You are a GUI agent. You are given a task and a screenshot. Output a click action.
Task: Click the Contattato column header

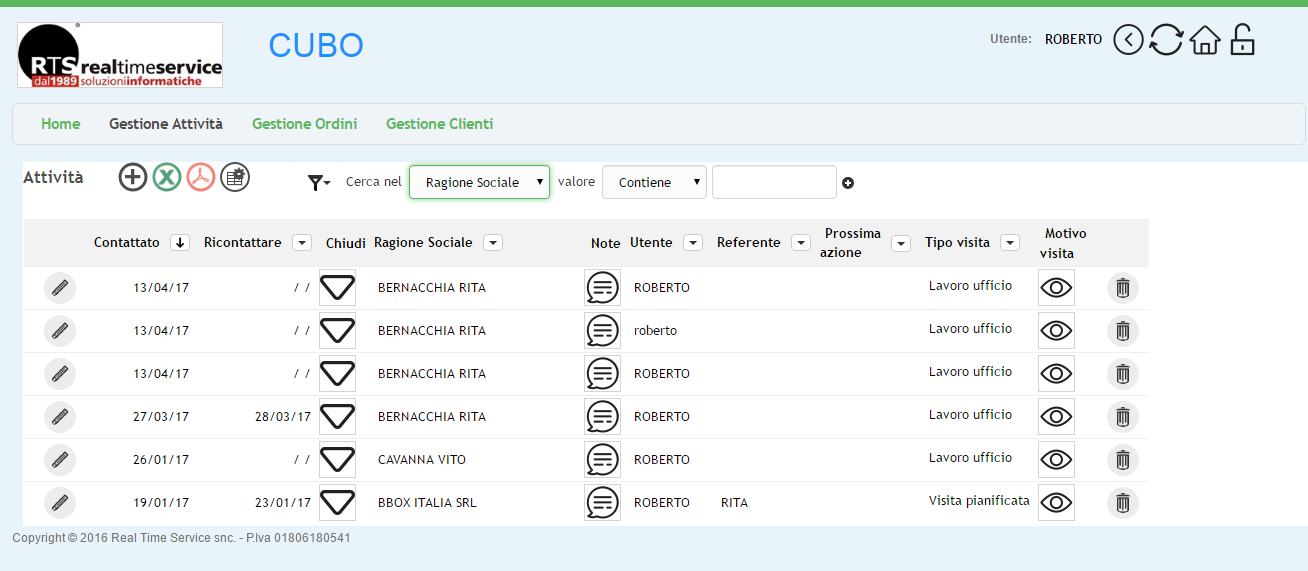coord(127,243)
